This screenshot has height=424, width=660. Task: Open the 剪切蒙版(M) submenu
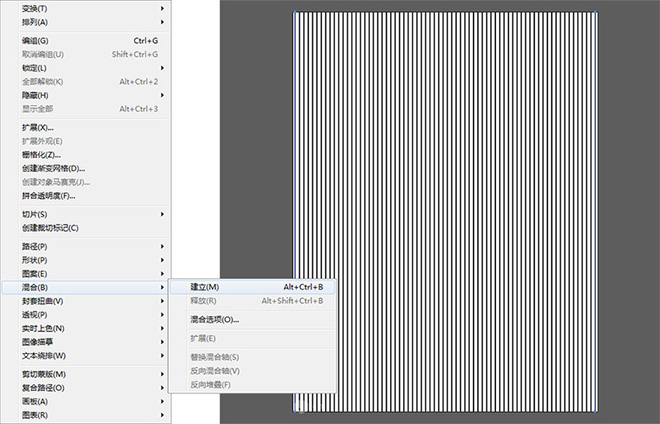44,374
